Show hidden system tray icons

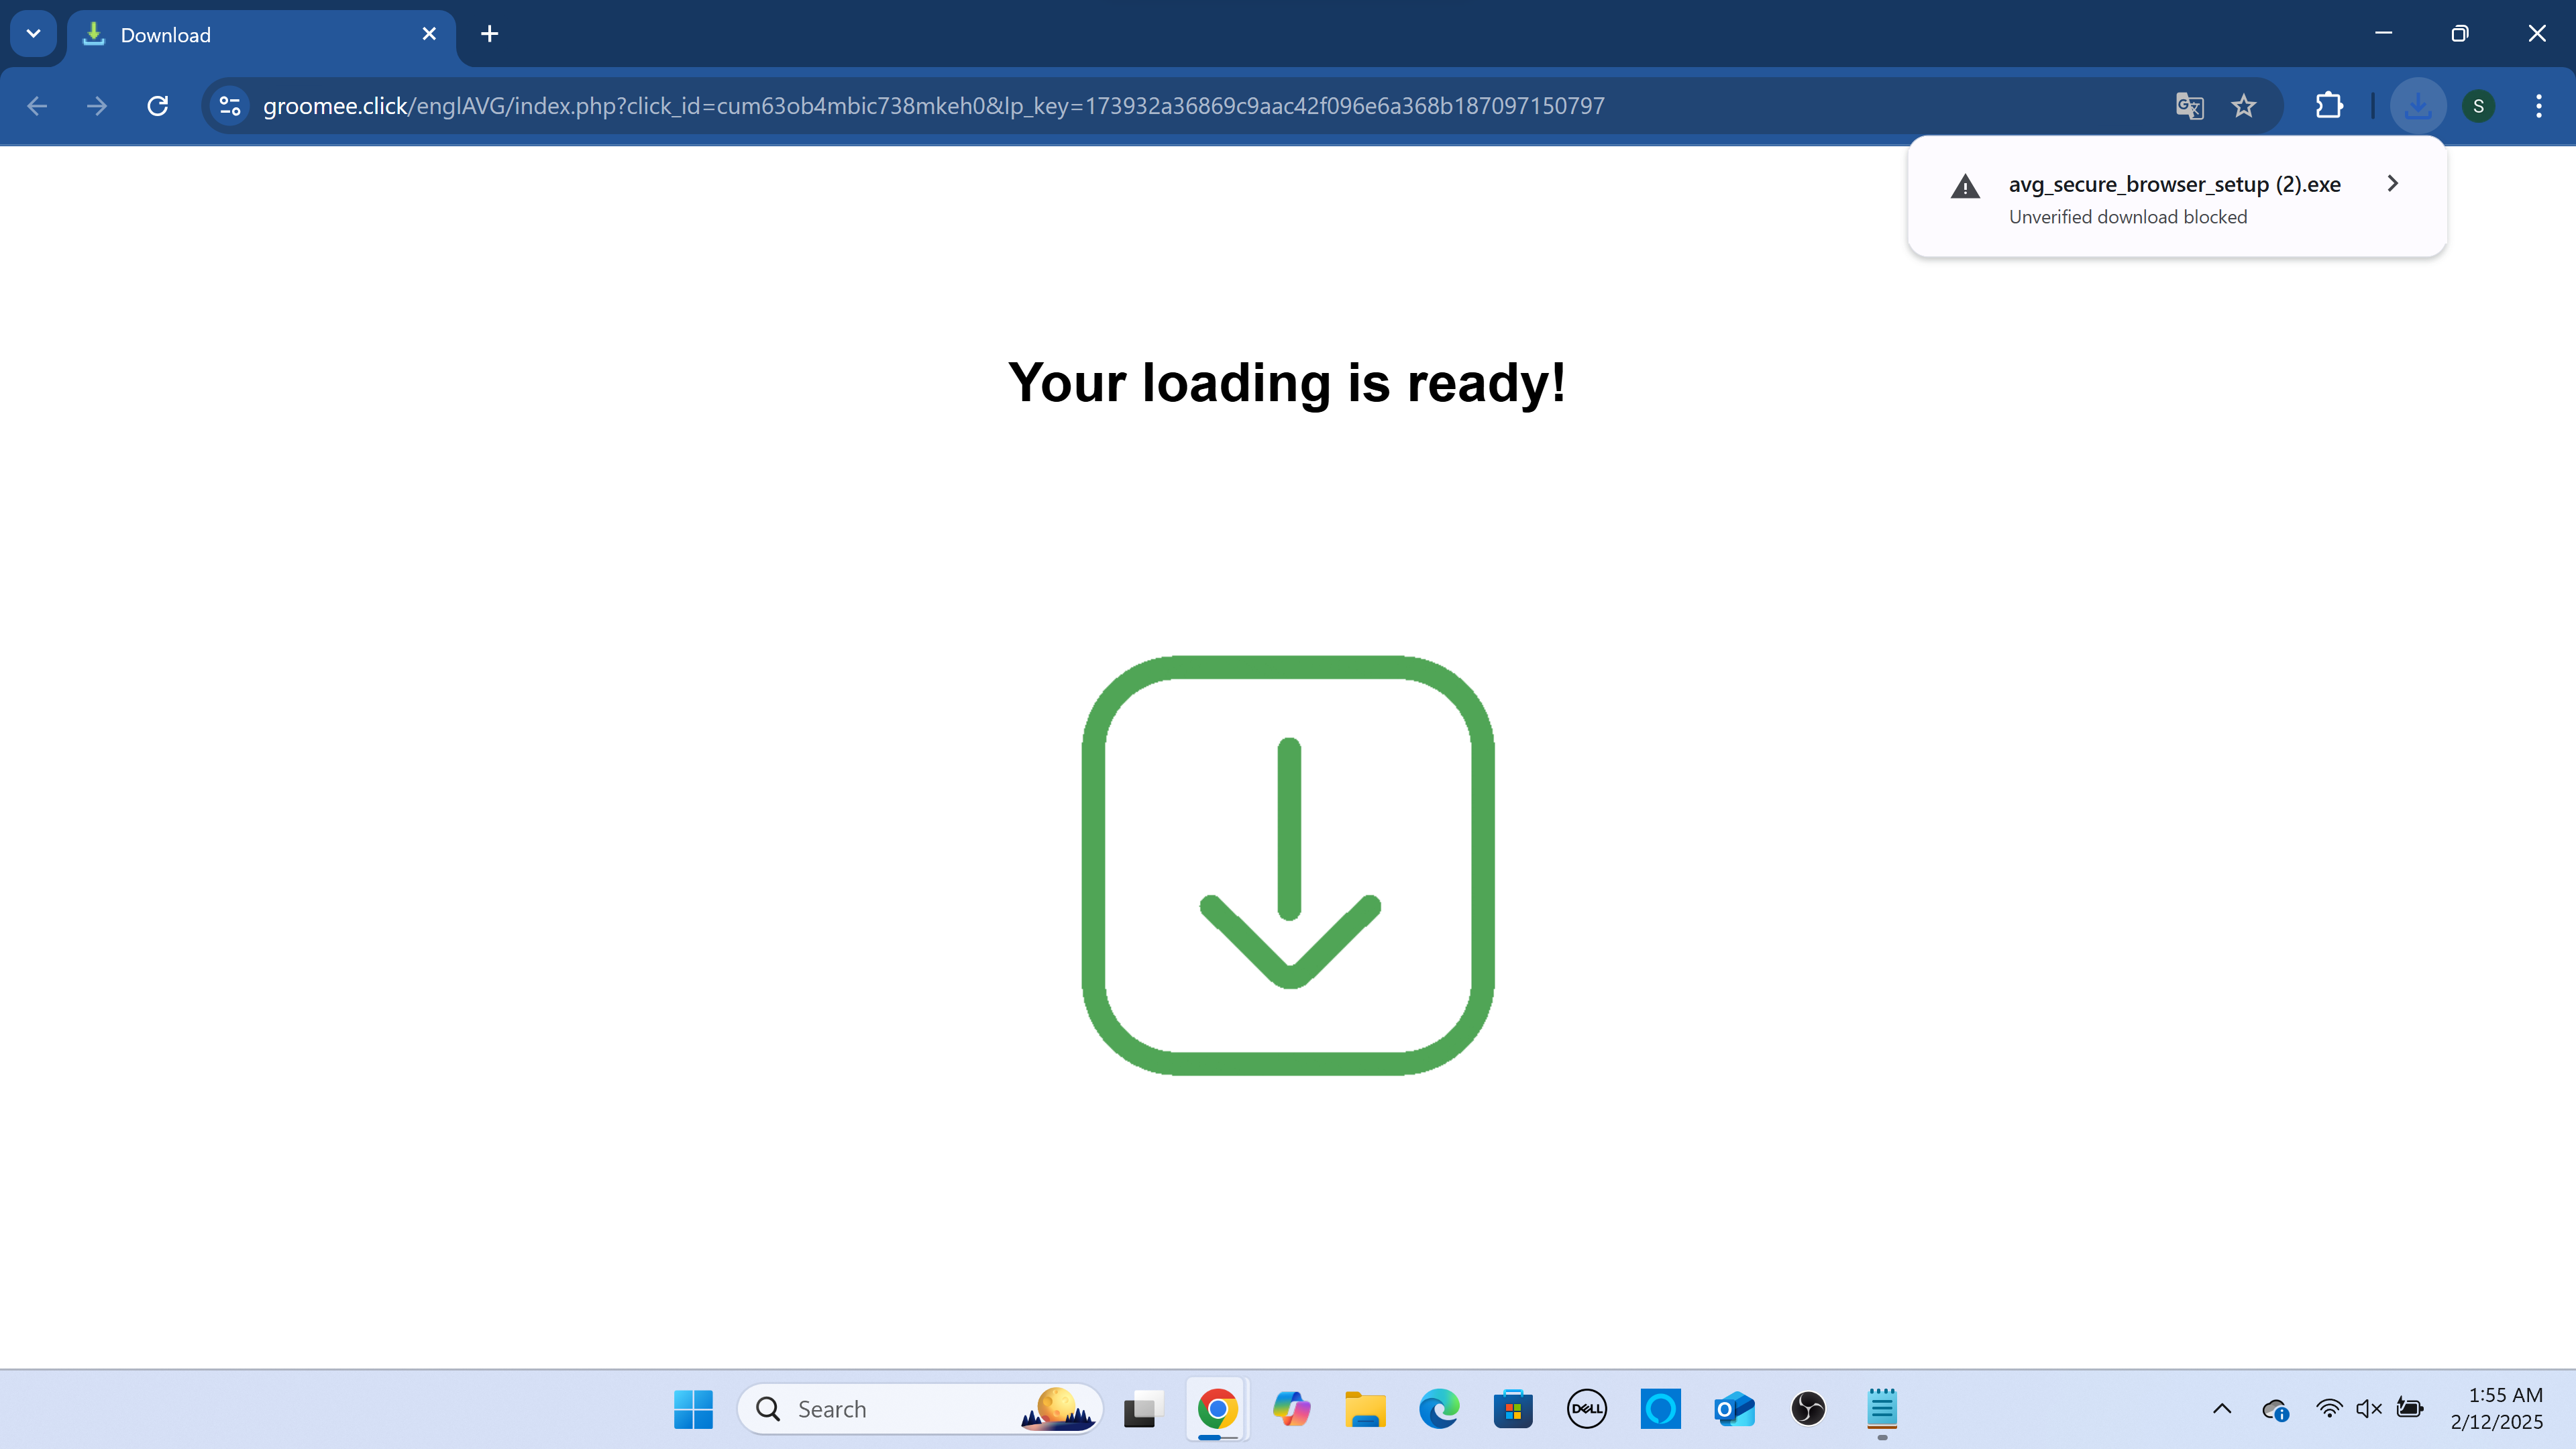pyautogui.click(x=2222, y=1409)
